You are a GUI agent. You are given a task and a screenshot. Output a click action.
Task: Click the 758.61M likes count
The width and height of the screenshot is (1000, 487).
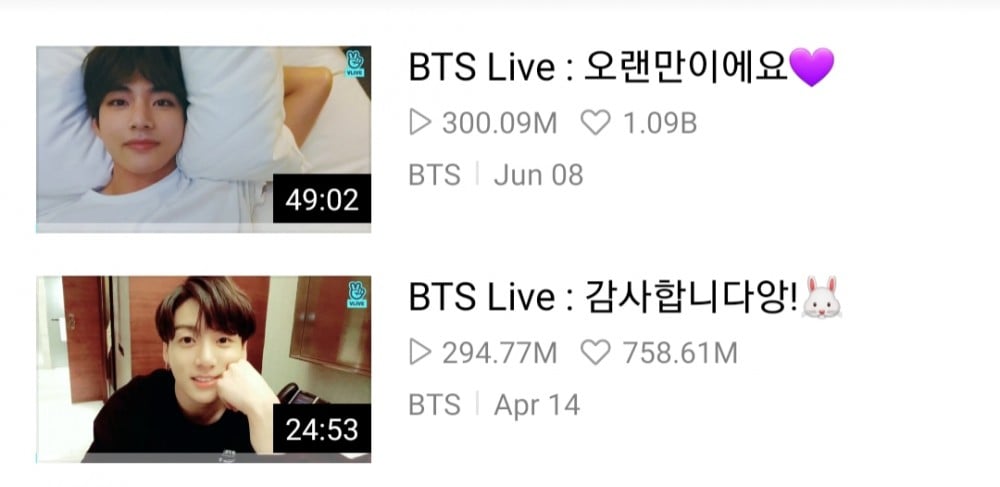tap(680, 353)
